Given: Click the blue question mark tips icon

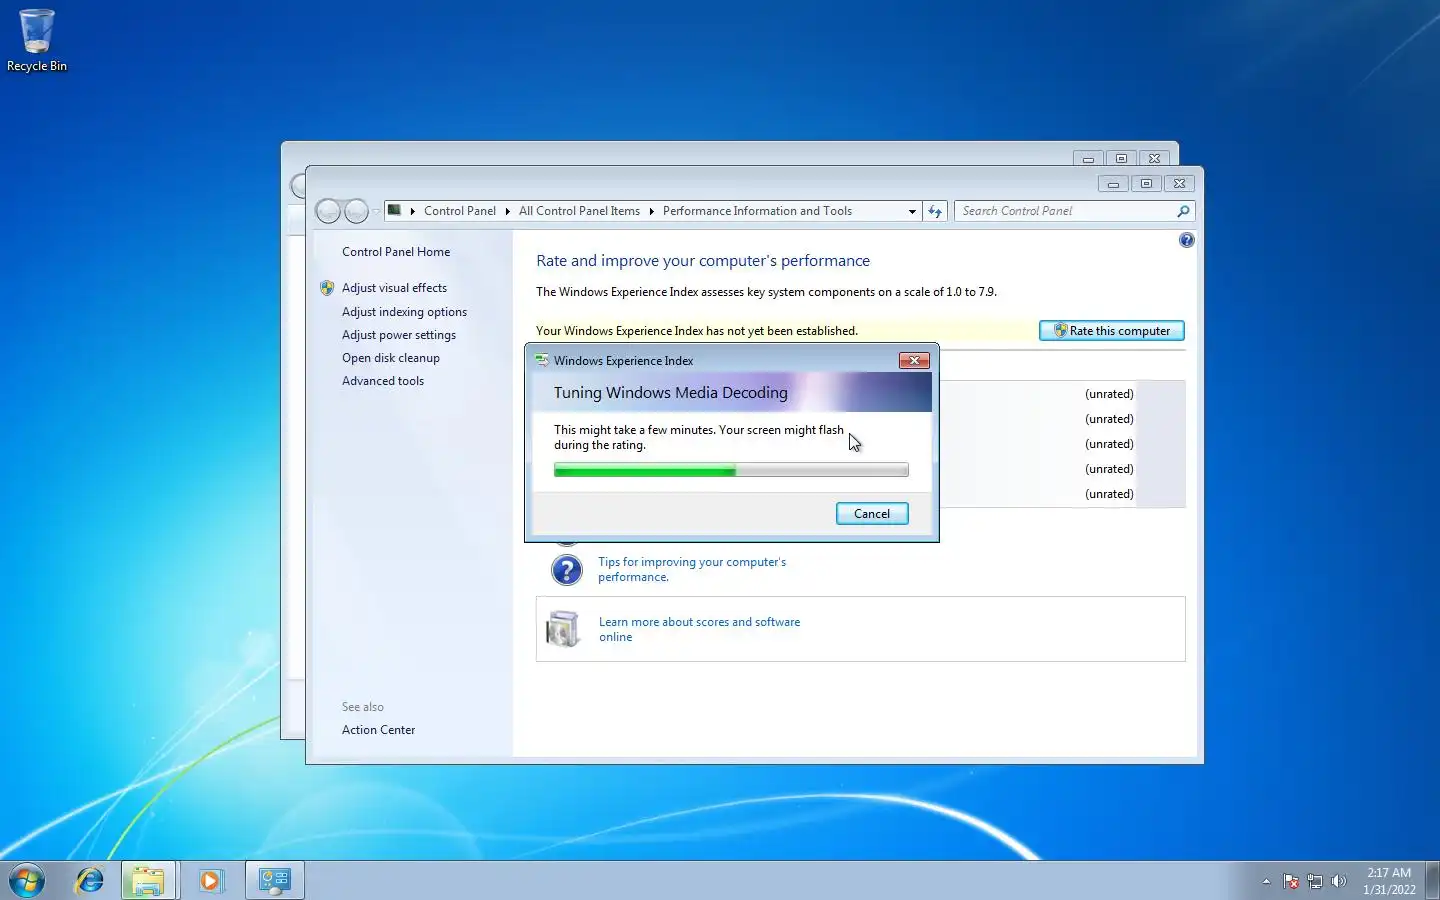Looking at the screenshot, I should [x=566, y=570].
